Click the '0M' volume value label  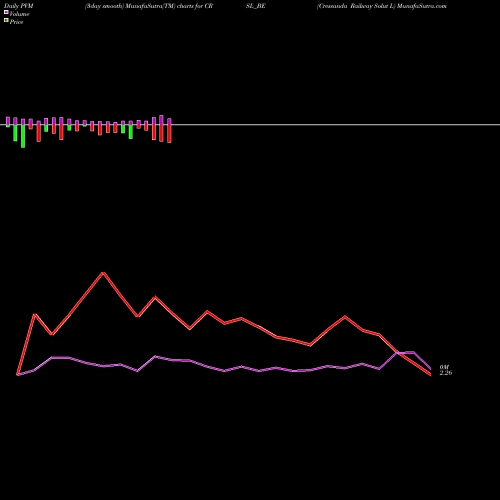[x=444, y=367]
